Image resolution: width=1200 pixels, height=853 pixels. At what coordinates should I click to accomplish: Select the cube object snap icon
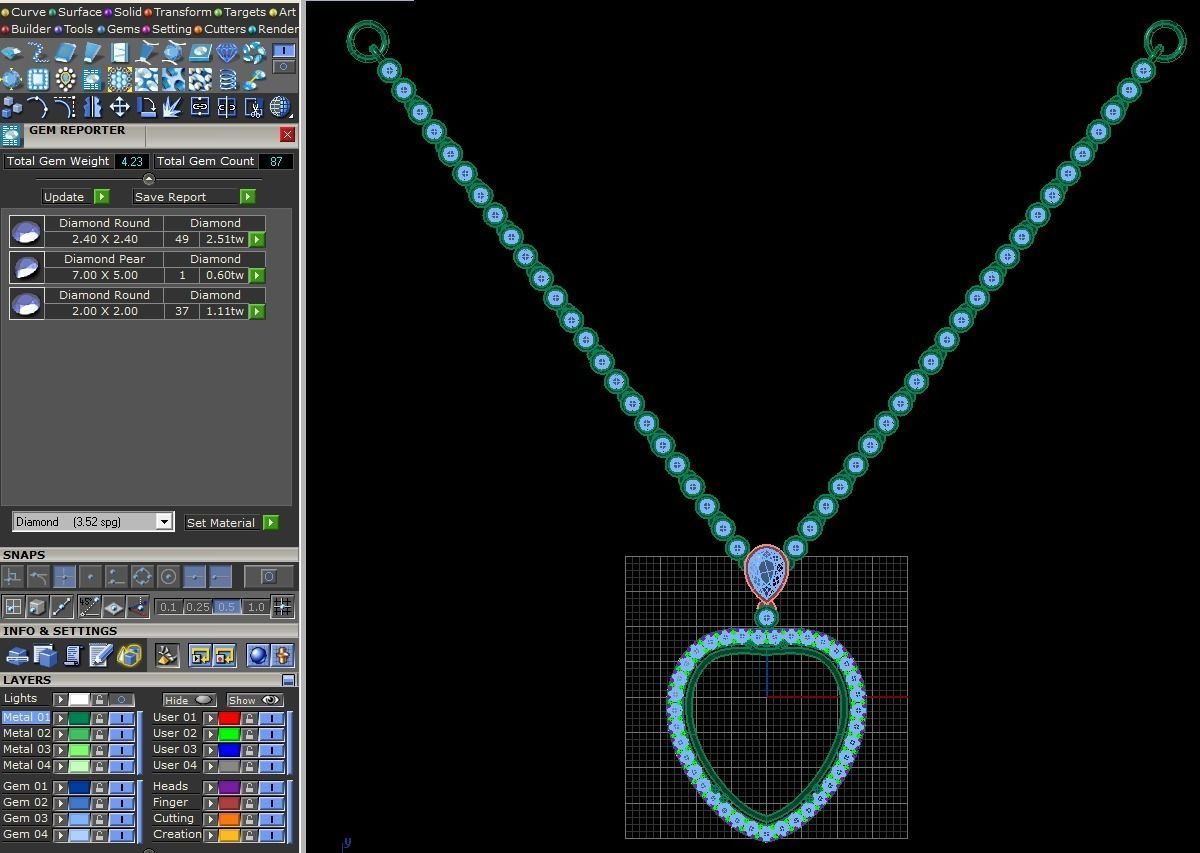[x=37, y=606]
